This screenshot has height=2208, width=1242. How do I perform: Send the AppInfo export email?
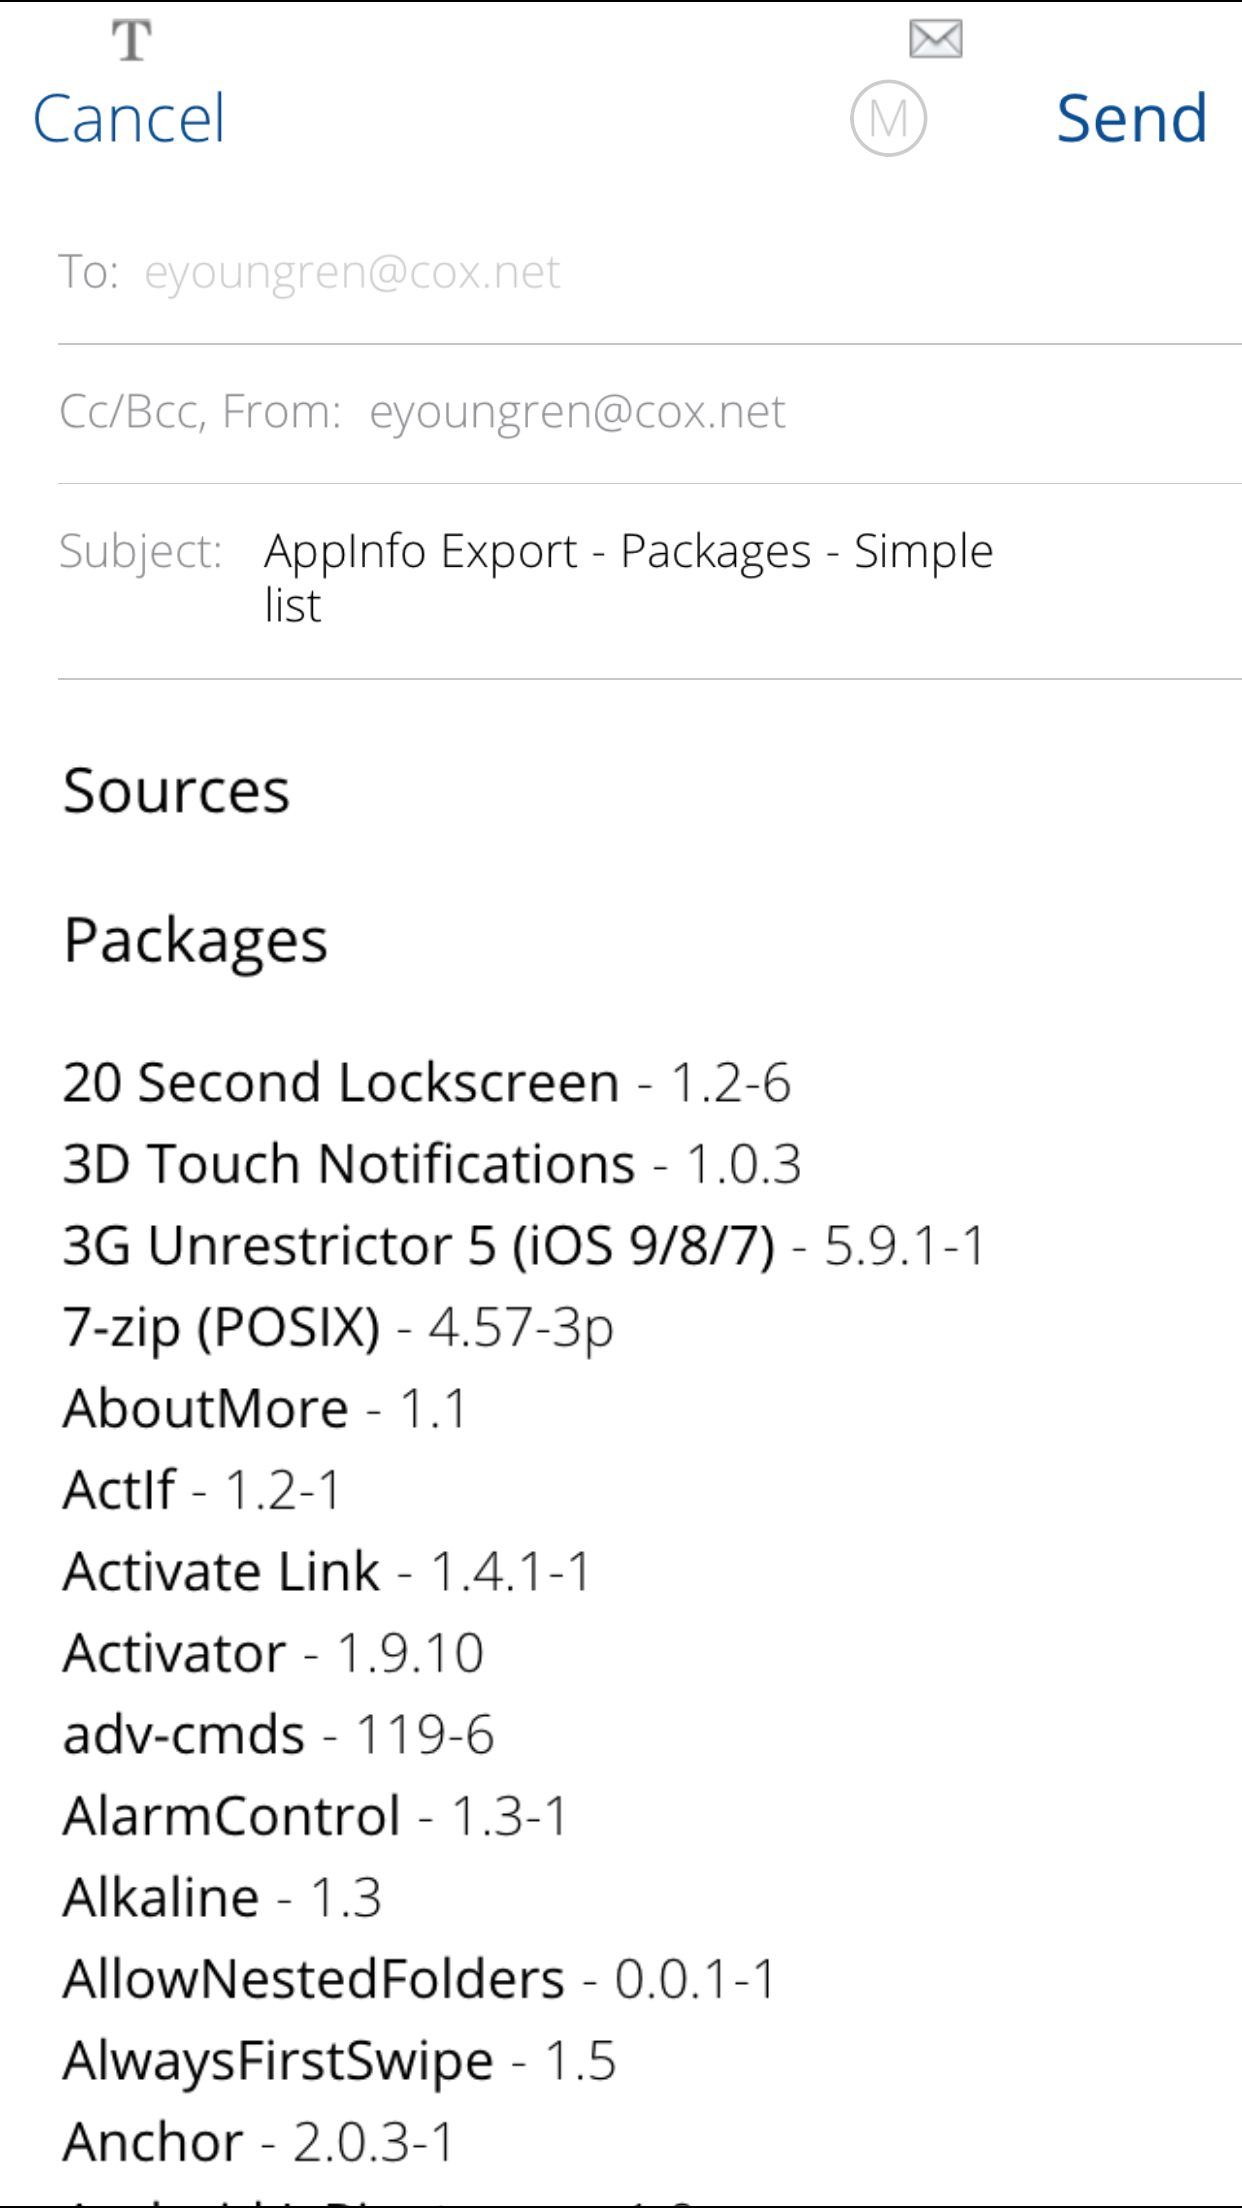point(1131,118)
